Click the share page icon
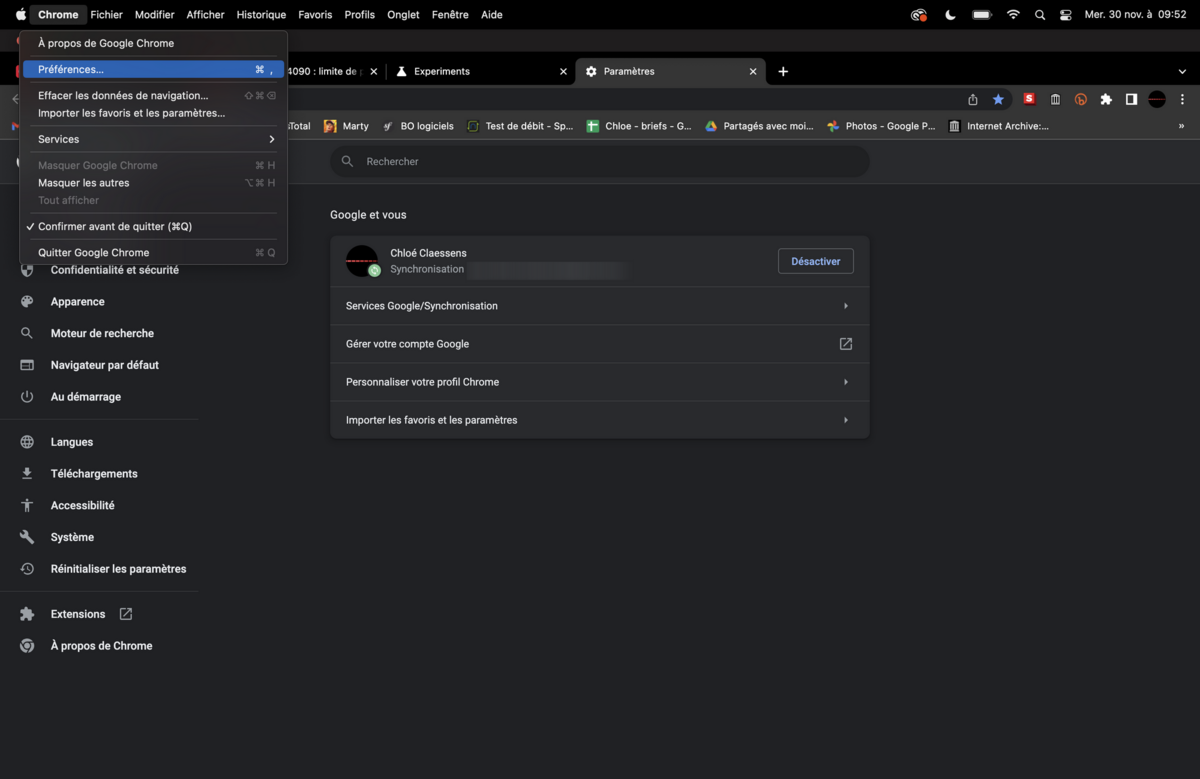The image size is (1200, 779). (x=973, y=99)
